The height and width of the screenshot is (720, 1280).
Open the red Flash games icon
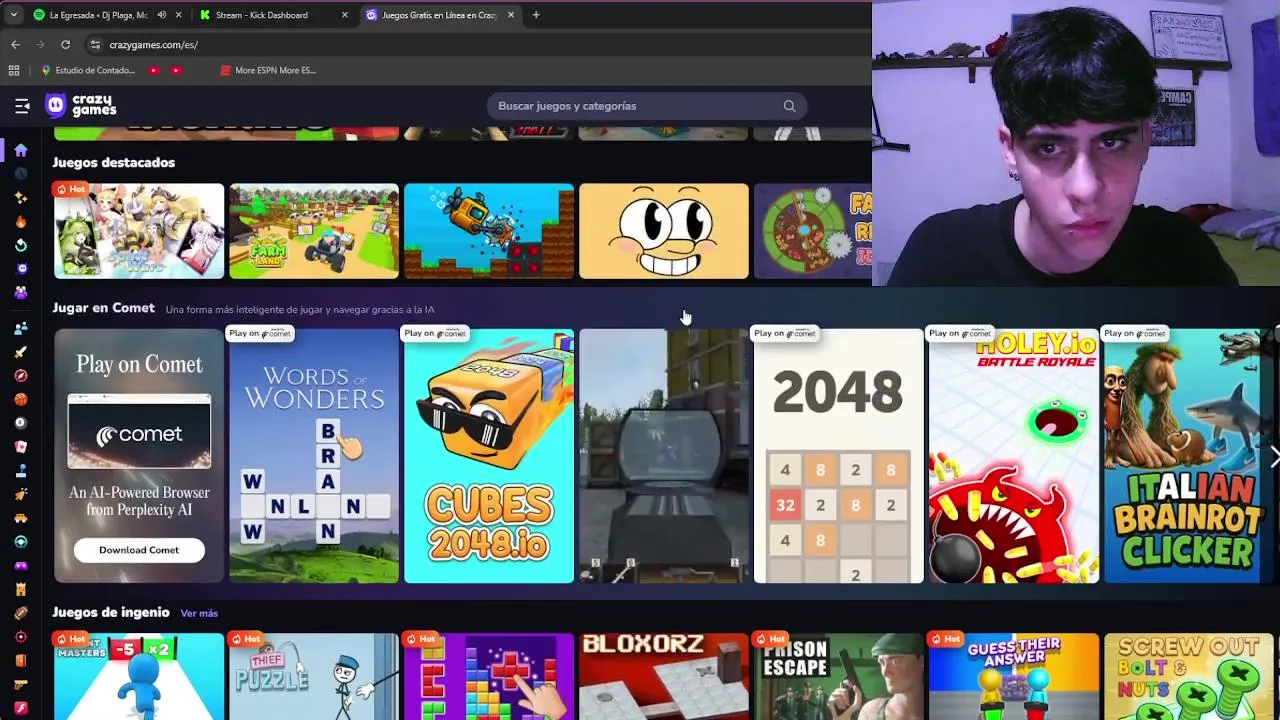click(20, 708)
